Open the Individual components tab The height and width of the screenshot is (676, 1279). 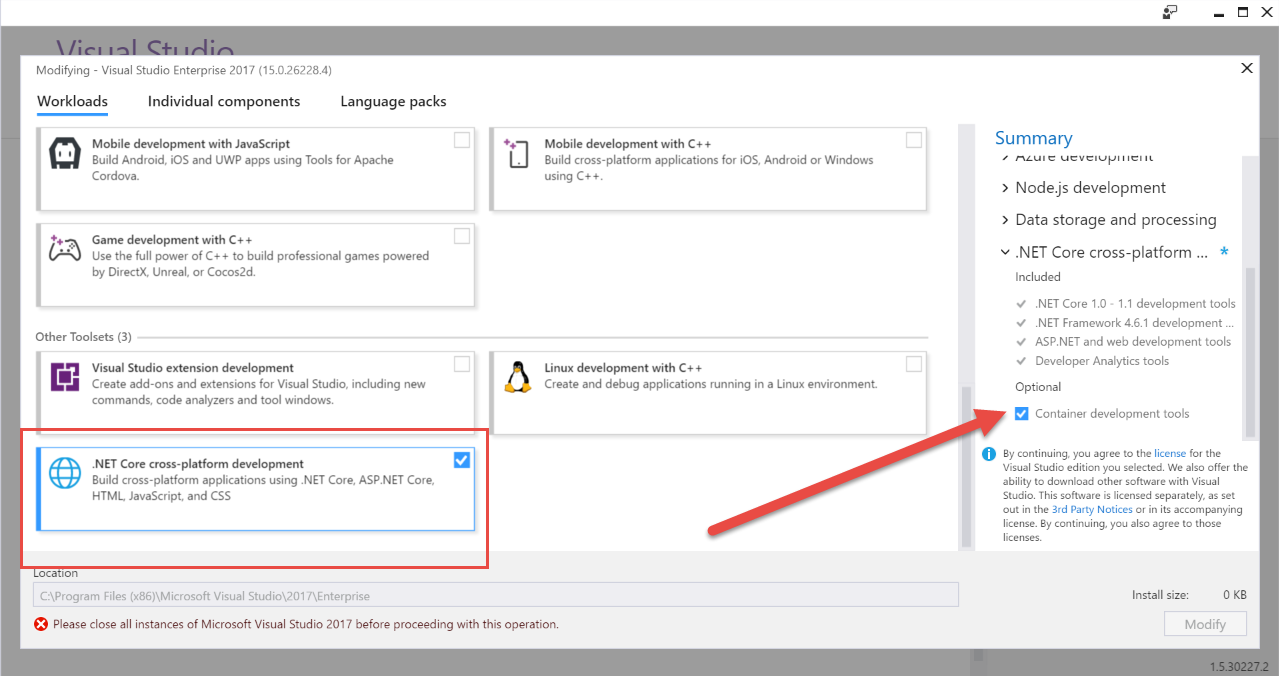[224, 102]
